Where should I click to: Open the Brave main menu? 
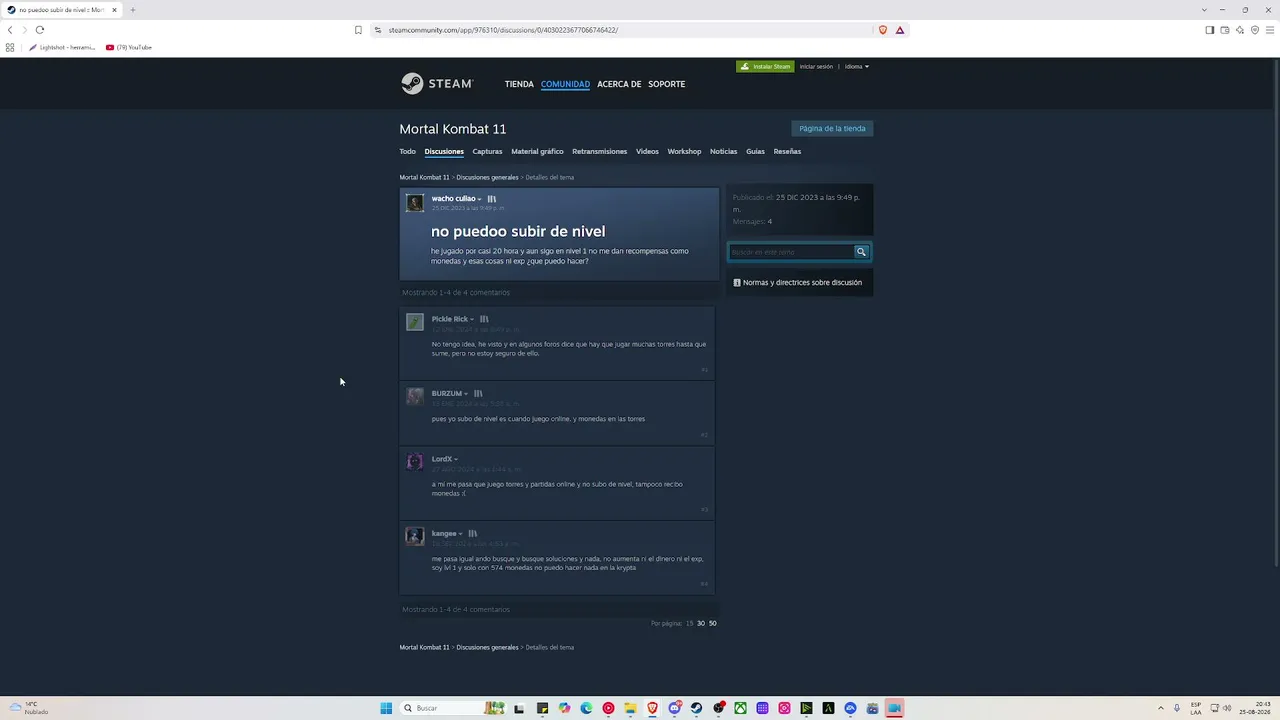pos(1270,30)
